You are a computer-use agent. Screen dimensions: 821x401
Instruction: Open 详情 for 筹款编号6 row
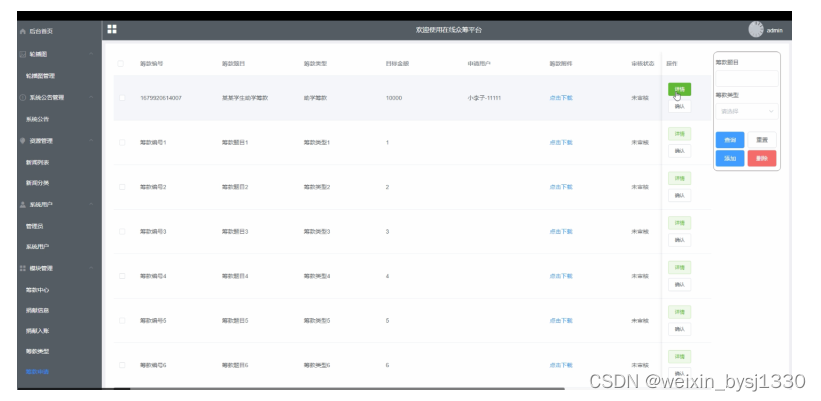[680, 357]
